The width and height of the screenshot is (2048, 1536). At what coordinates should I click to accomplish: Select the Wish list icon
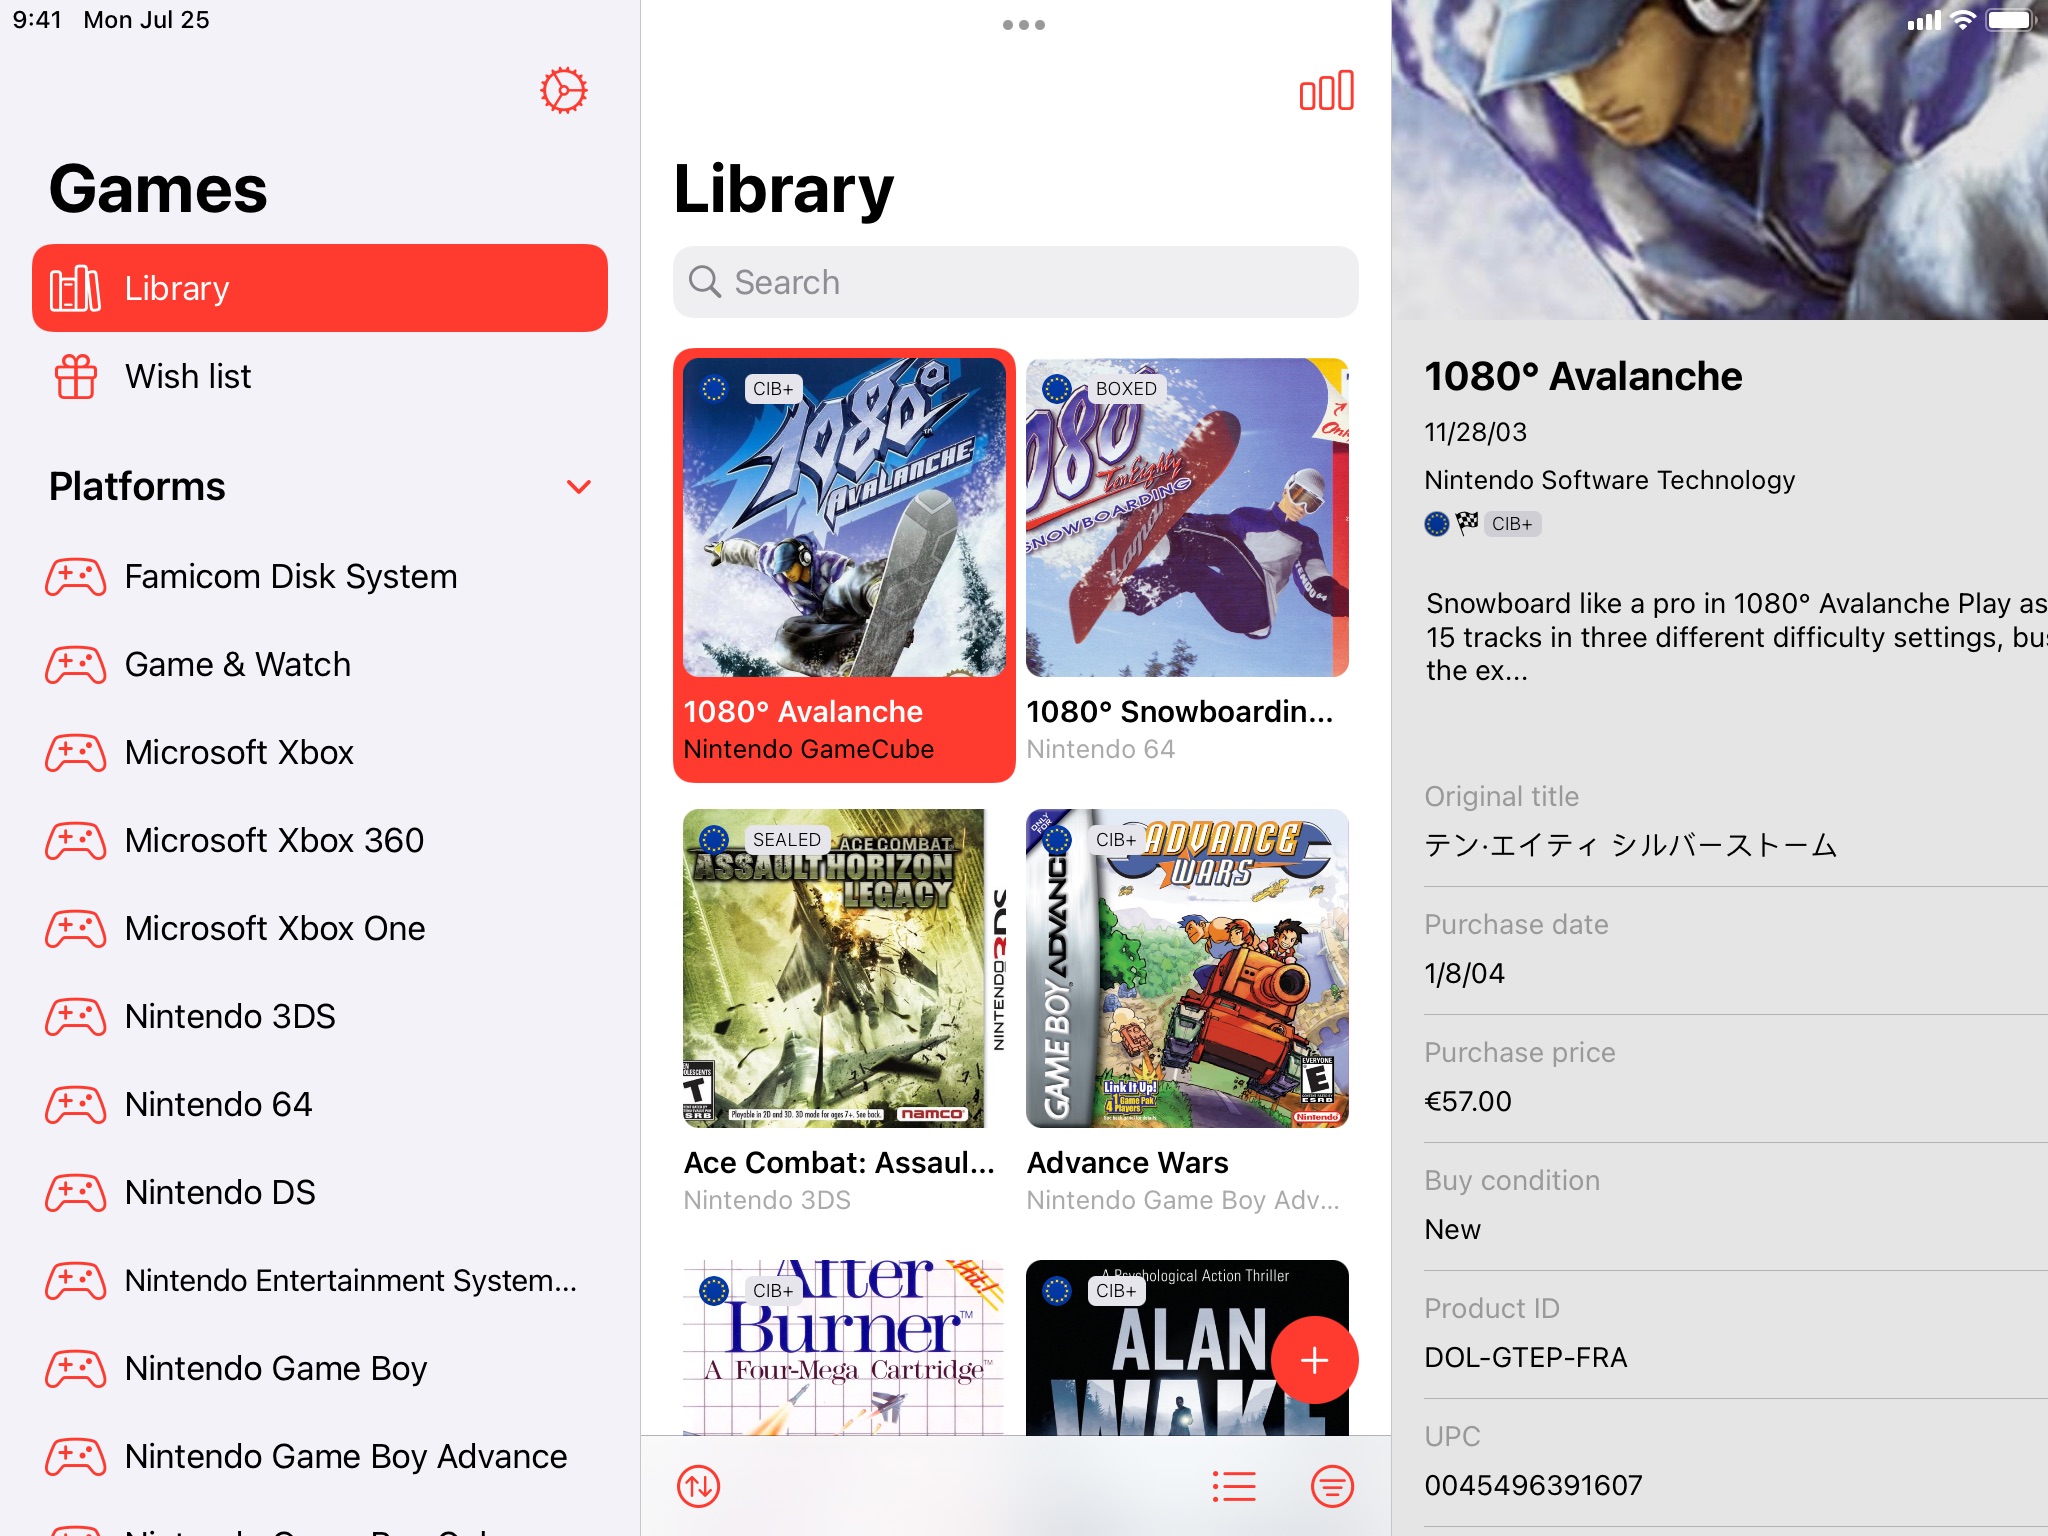pos(76,376)
